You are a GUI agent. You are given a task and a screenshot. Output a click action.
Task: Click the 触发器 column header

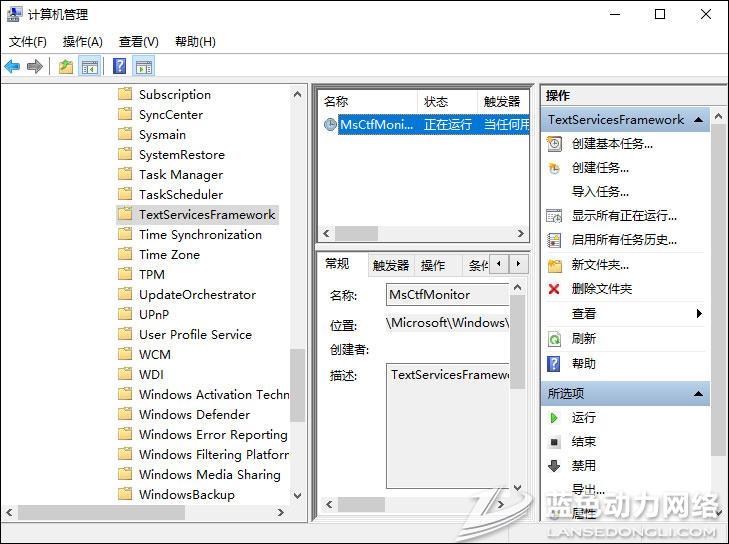pos(504,101)
